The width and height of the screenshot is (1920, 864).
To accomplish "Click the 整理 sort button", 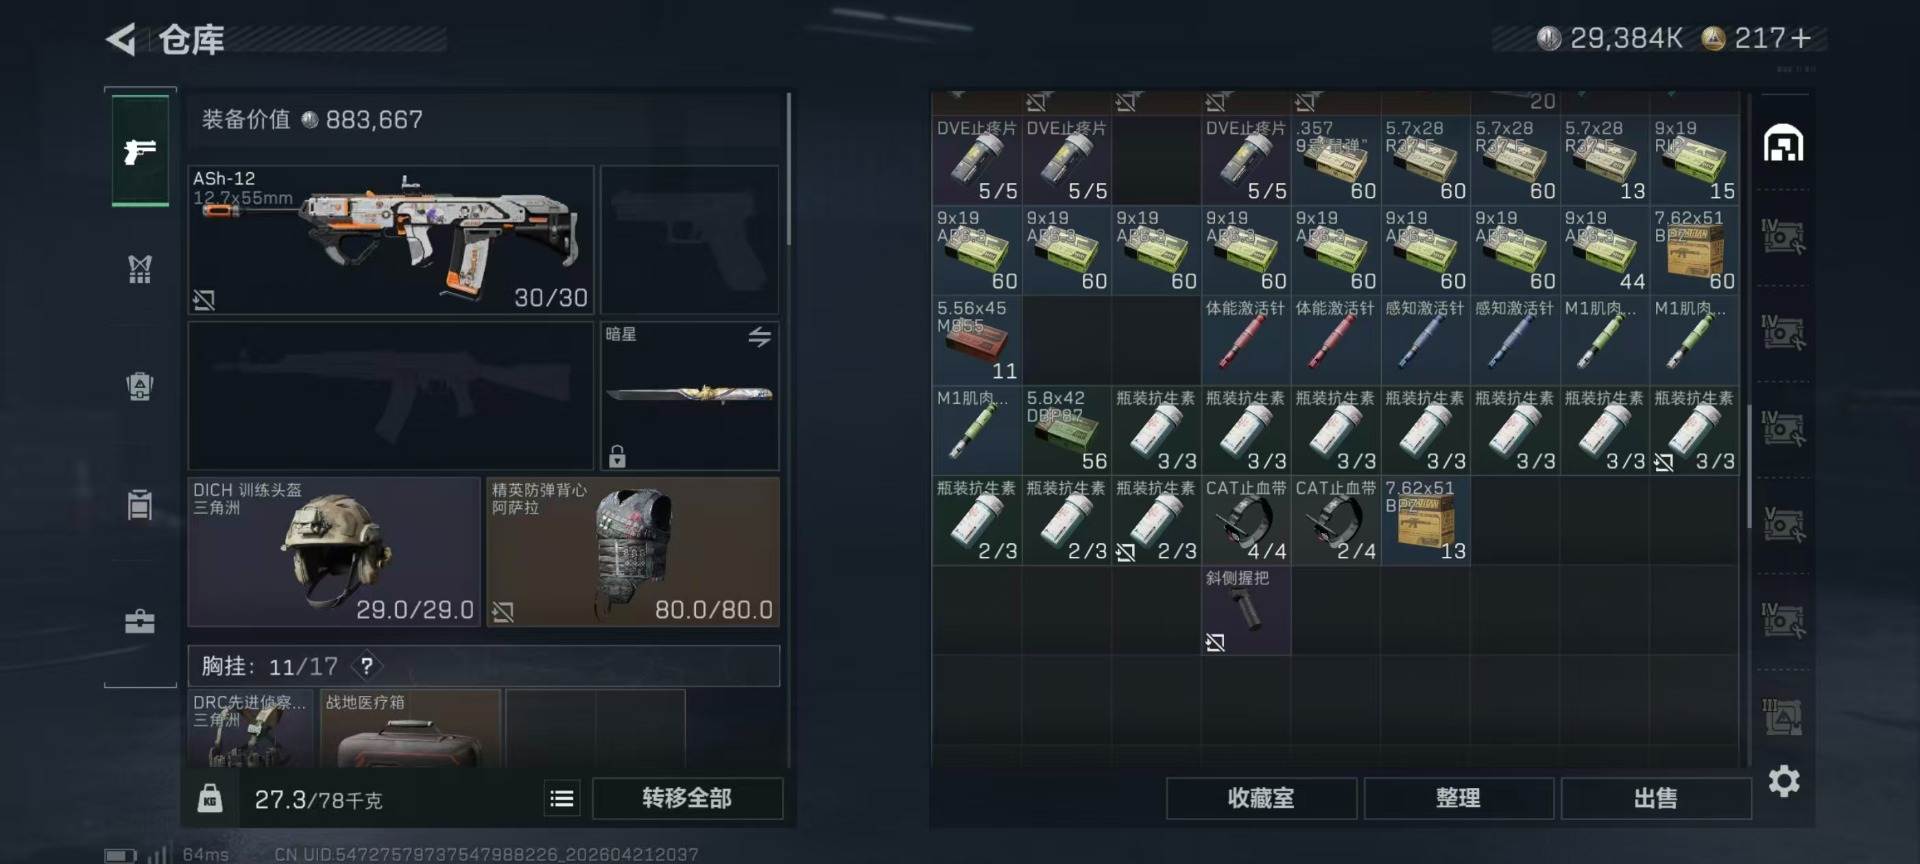I will (1458, 798).
